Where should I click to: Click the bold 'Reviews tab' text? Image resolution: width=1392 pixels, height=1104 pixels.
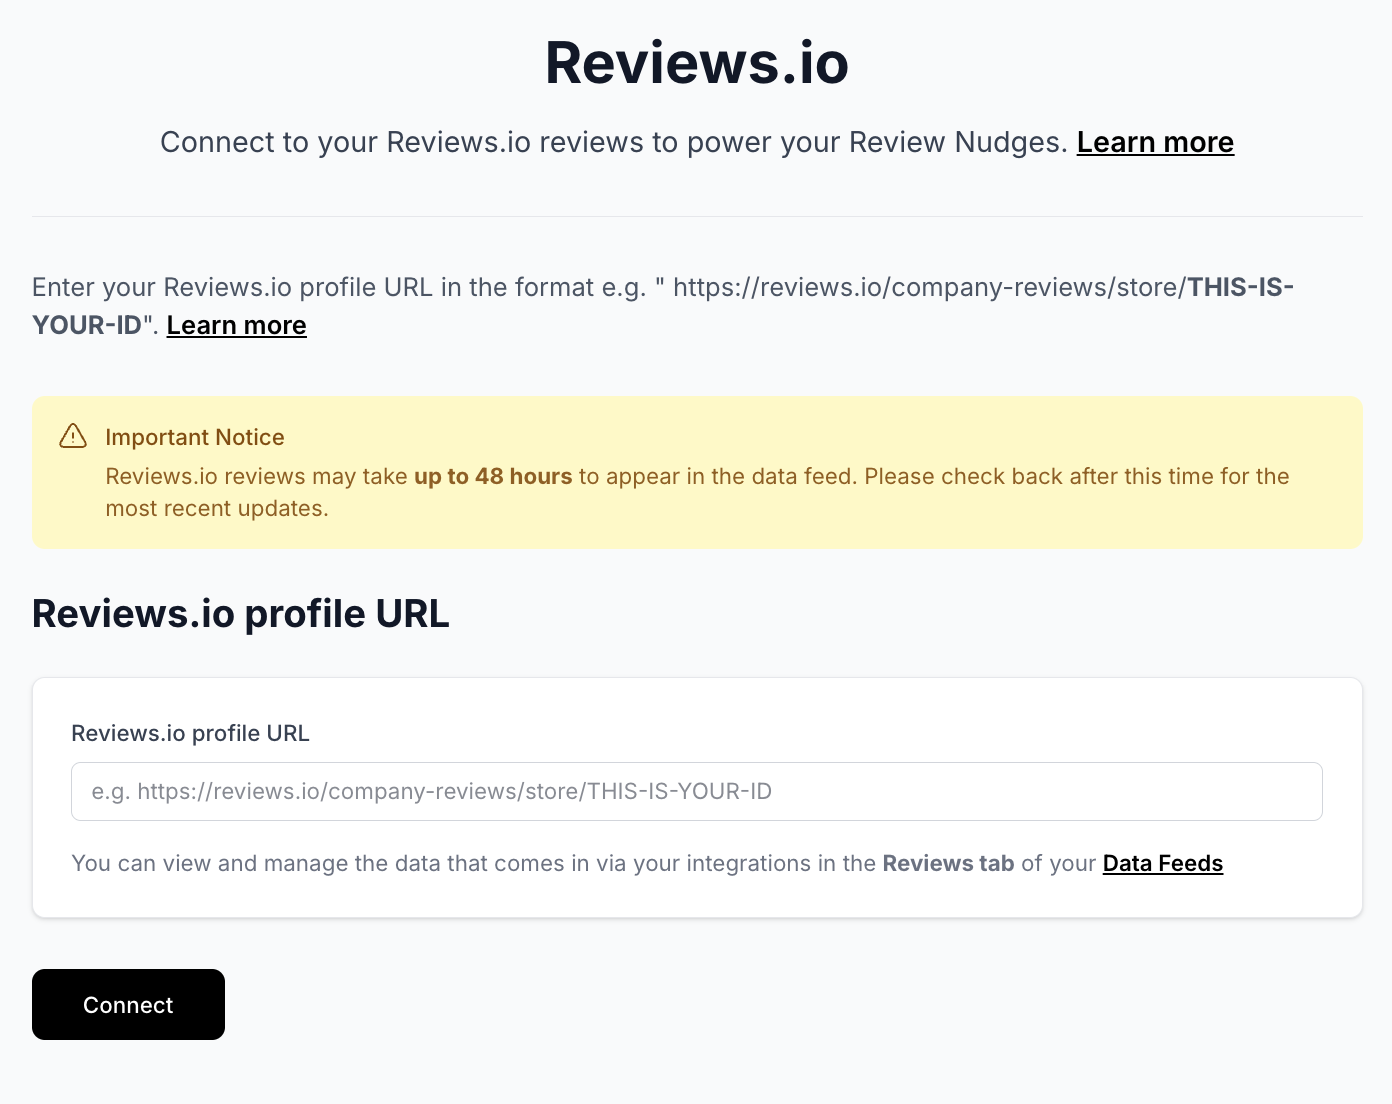click(948, 863)
